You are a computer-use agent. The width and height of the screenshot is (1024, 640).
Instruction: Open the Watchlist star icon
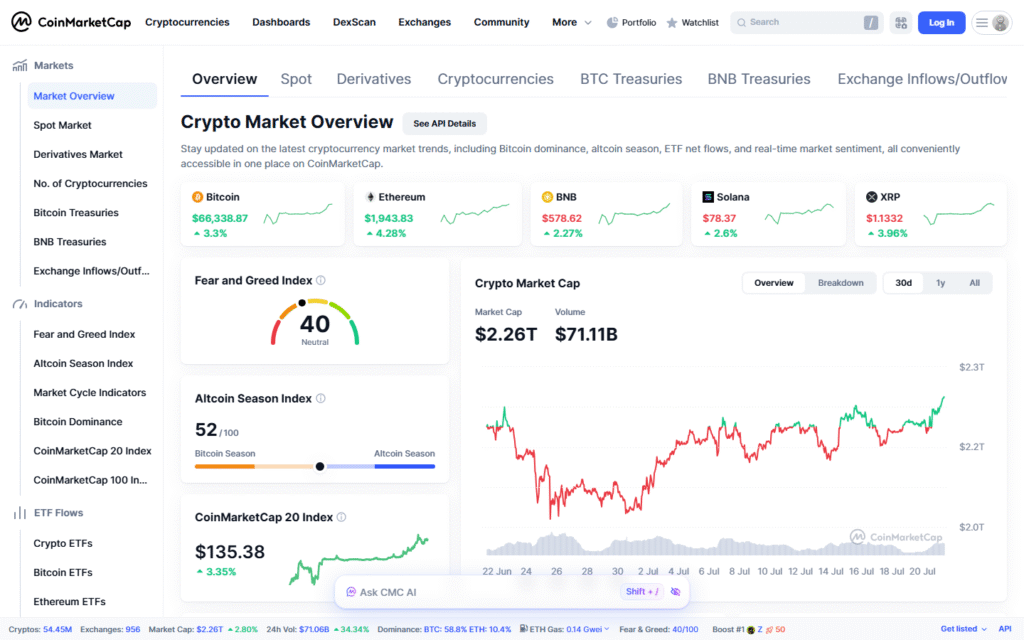[x=671, y=23]
